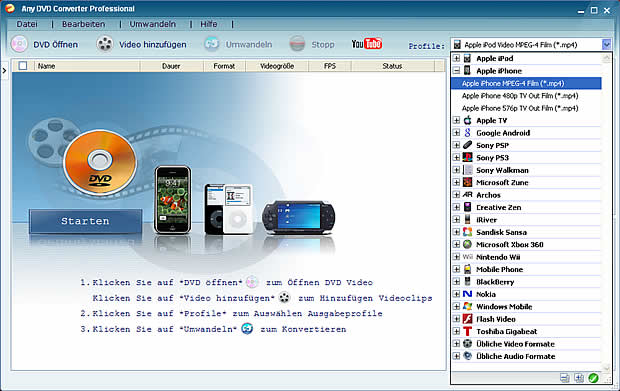Click the Nokia N logo icon
This screenshot has width=620, height=391.
467,294
